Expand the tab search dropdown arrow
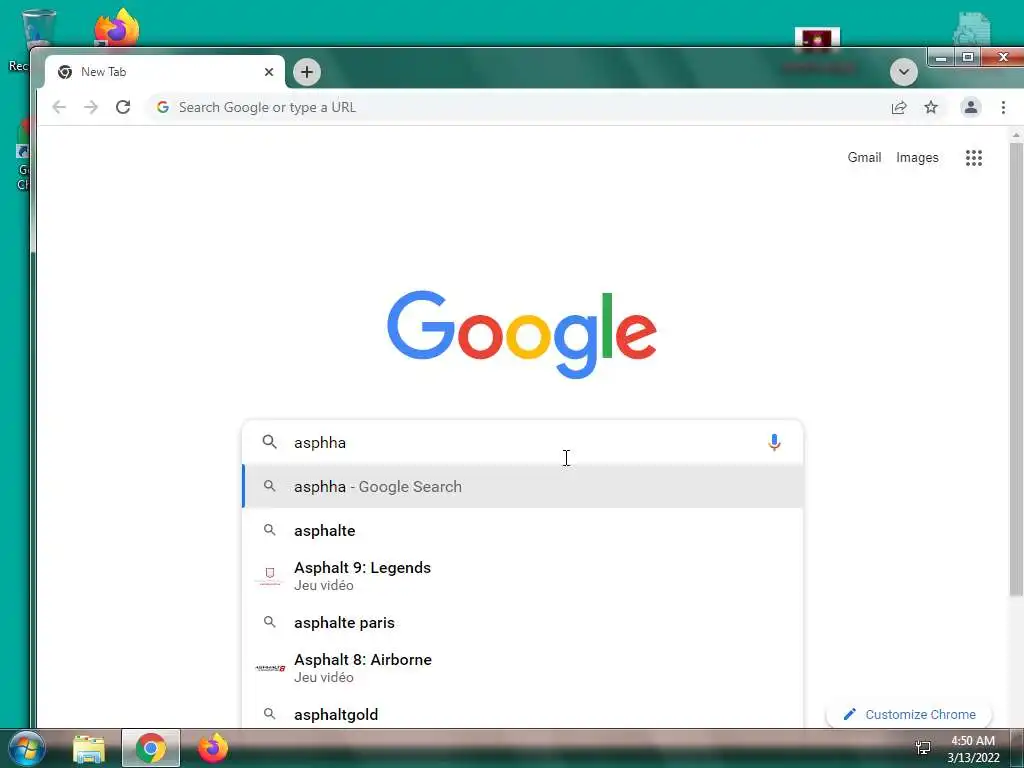The image size is (1024, 768). tap(904, 72)
